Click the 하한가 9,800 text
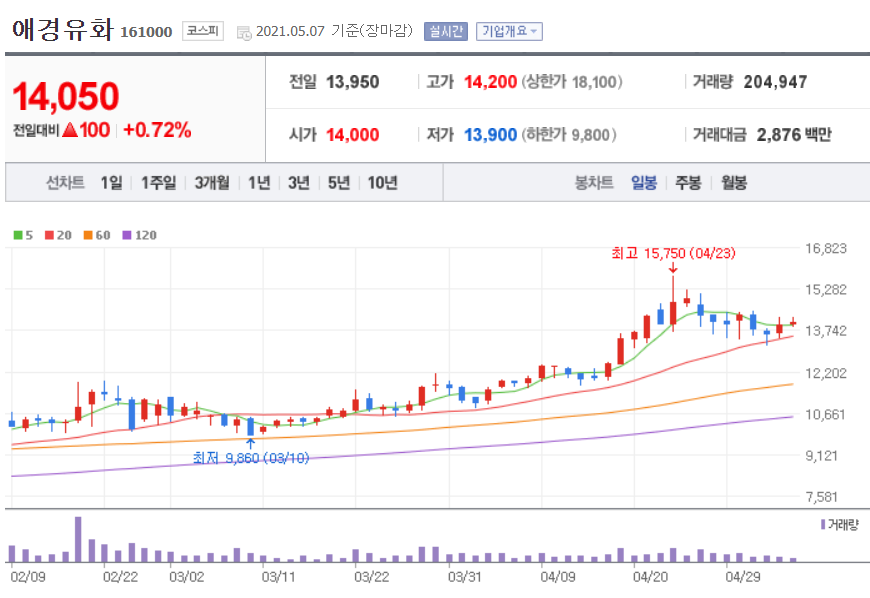 point(569,135)
